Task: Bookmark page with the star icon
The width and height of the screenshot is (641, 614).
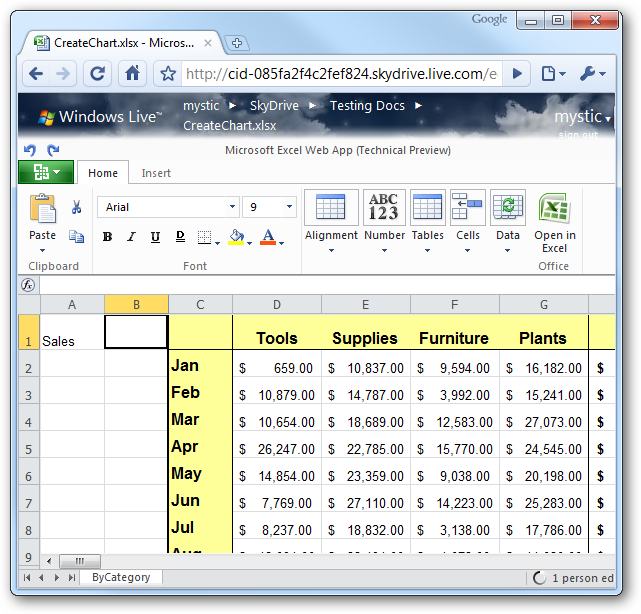Action: point(168,74)
